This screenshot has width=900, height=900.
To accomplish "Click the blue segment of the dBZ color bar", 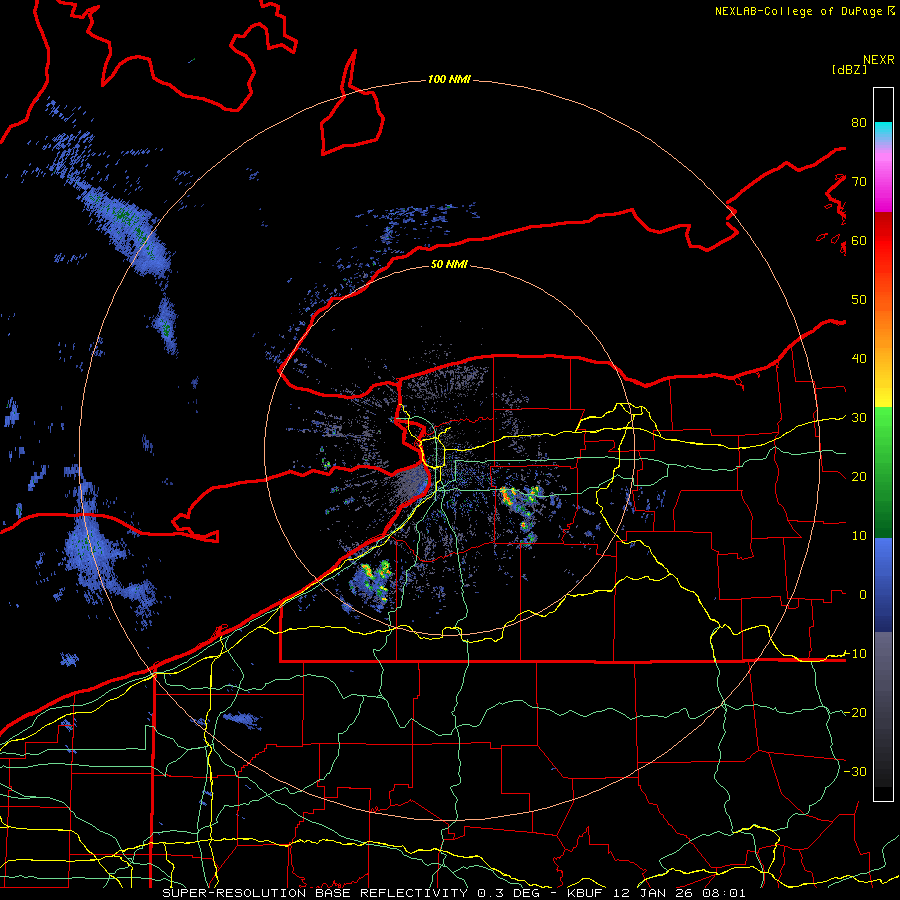I will tap(883, 584).
